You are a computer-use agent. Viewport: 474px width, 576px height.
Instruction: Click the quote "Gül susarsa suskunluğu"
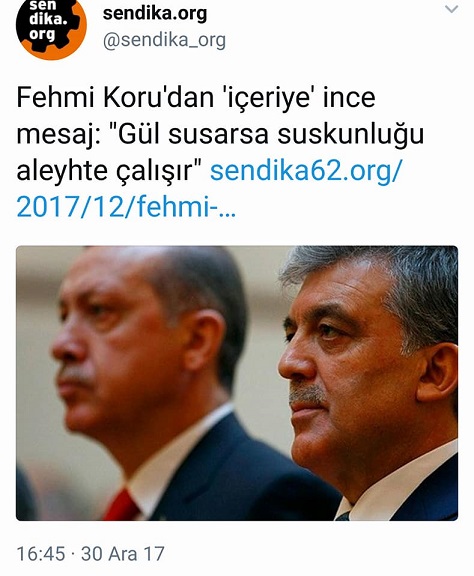pyautogui.click(x=270, y=134)
